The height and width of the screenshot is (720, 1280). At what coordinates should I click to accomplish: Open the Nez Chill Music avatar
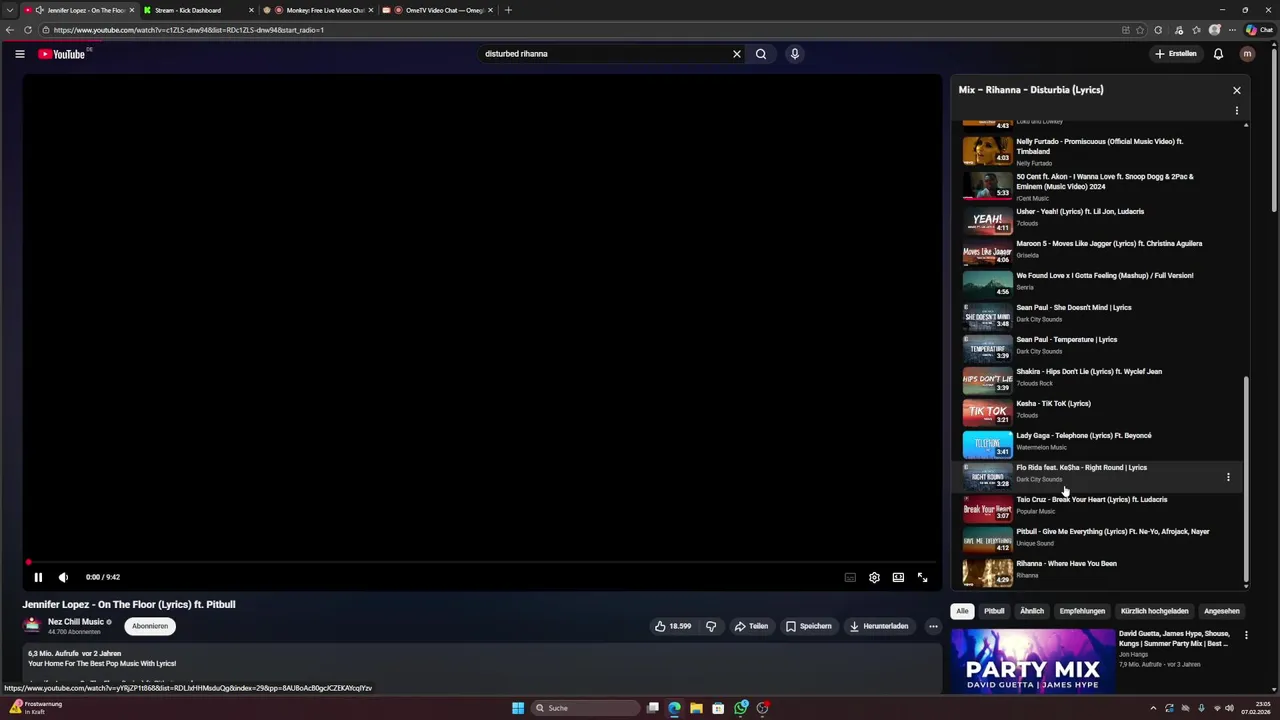pyautogui.click(x=32, y=626)
